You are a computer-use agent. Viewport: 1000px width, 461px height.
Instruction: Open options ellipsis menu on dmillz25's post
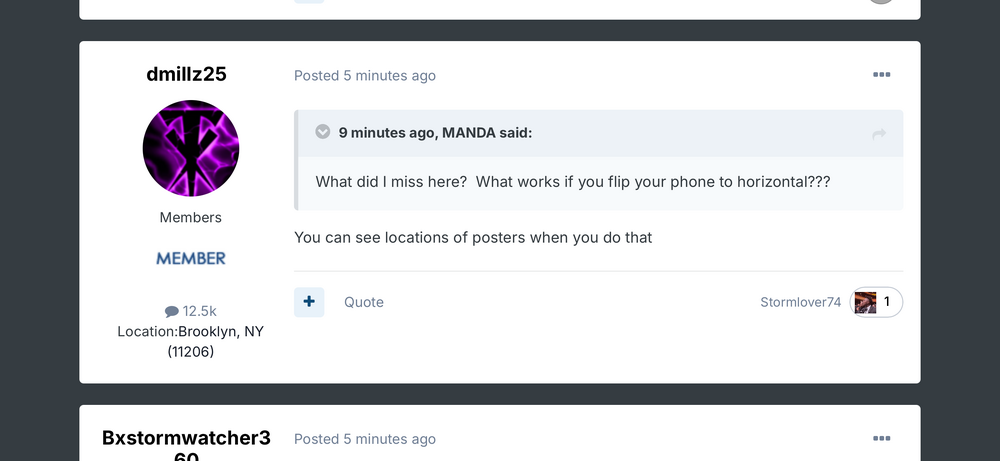881,75
